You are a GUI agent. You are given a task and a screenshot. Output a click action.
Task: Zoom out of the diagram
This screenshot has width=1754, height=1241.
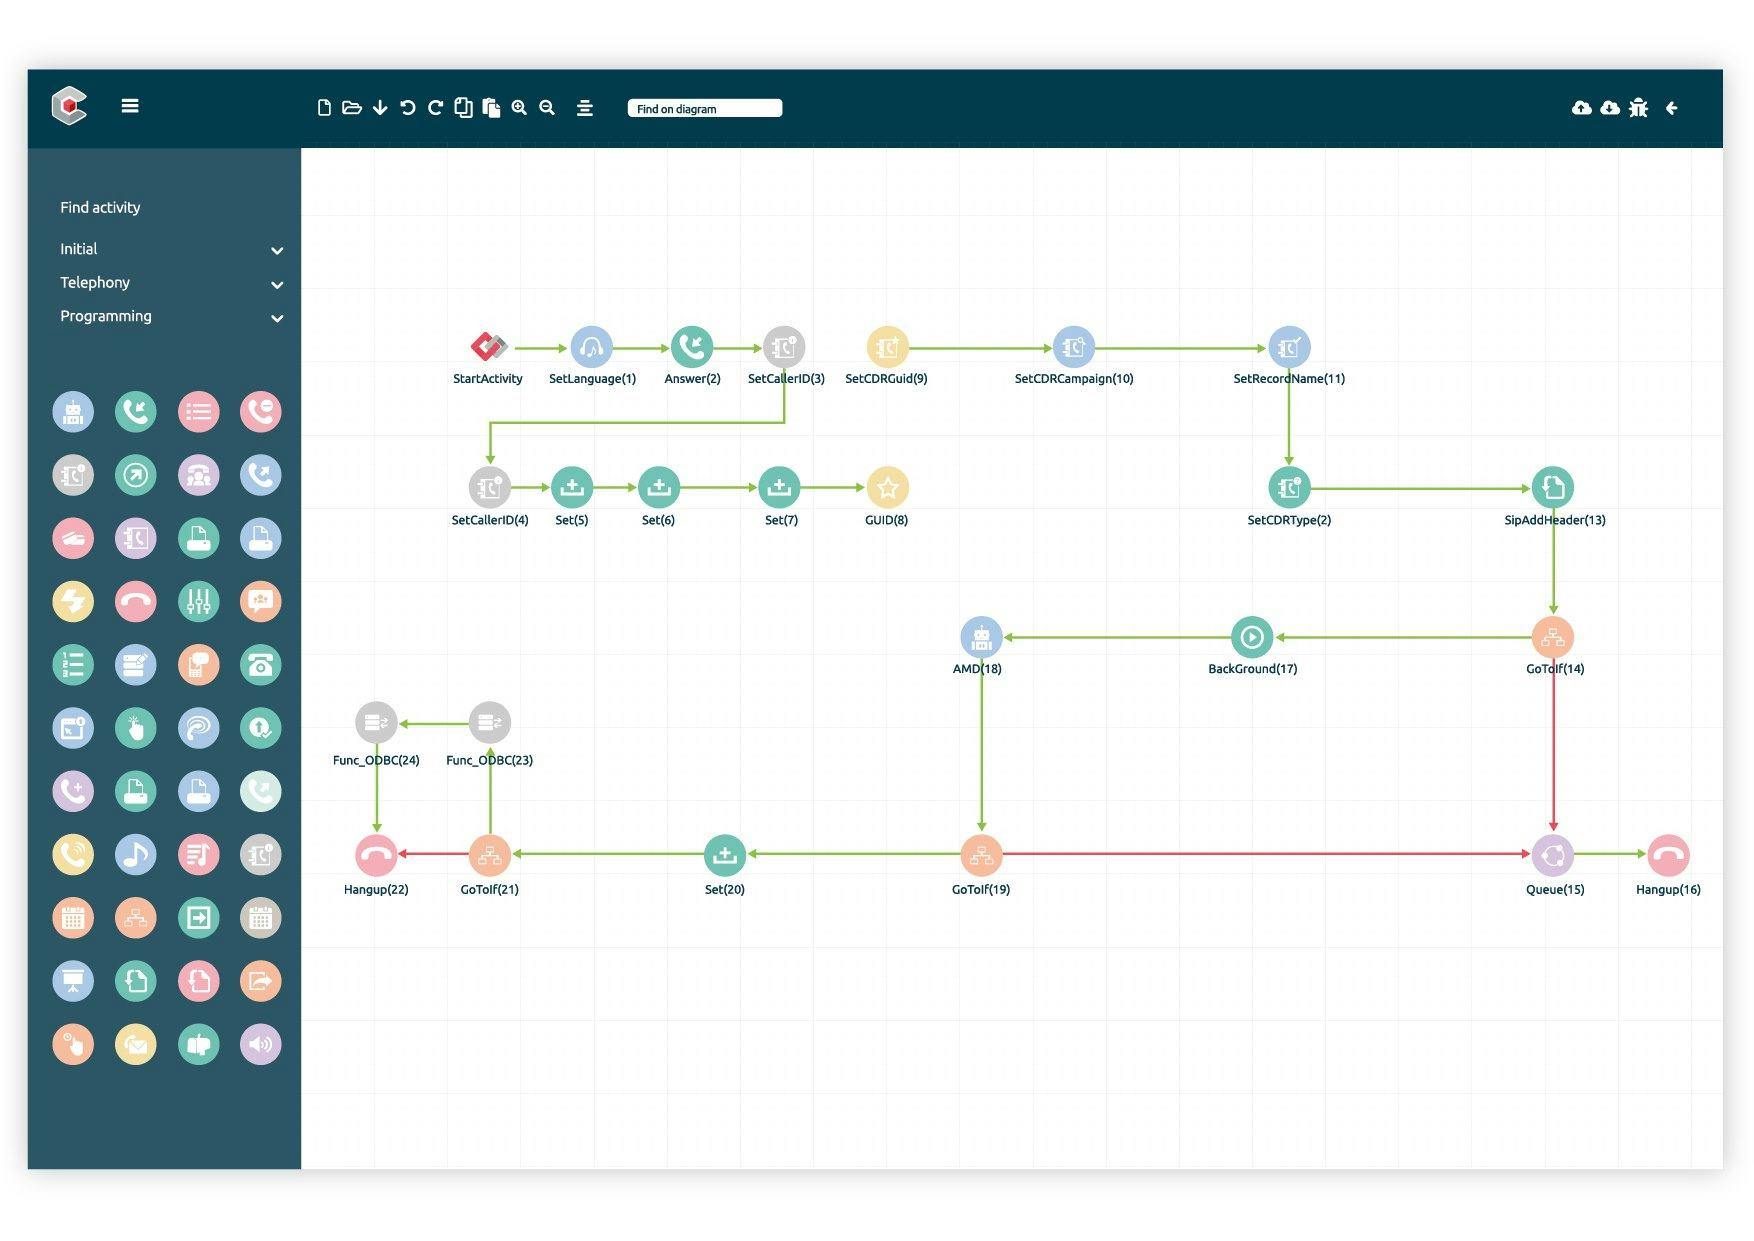547,108
